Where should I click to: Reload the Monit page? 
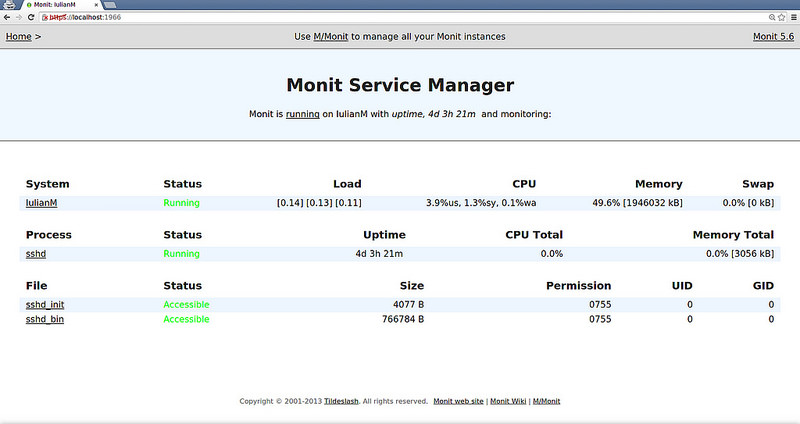coord(32,17)
